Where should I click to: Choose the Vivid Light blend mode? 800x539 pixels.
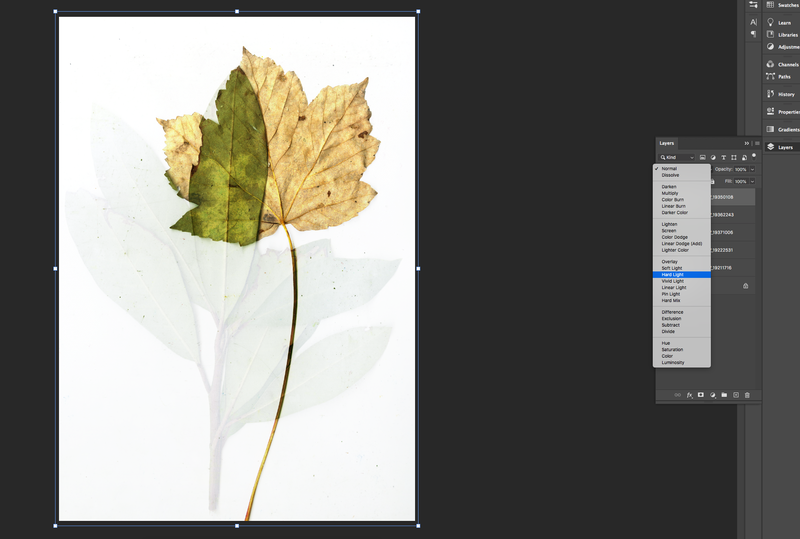[x=682, y=281]
